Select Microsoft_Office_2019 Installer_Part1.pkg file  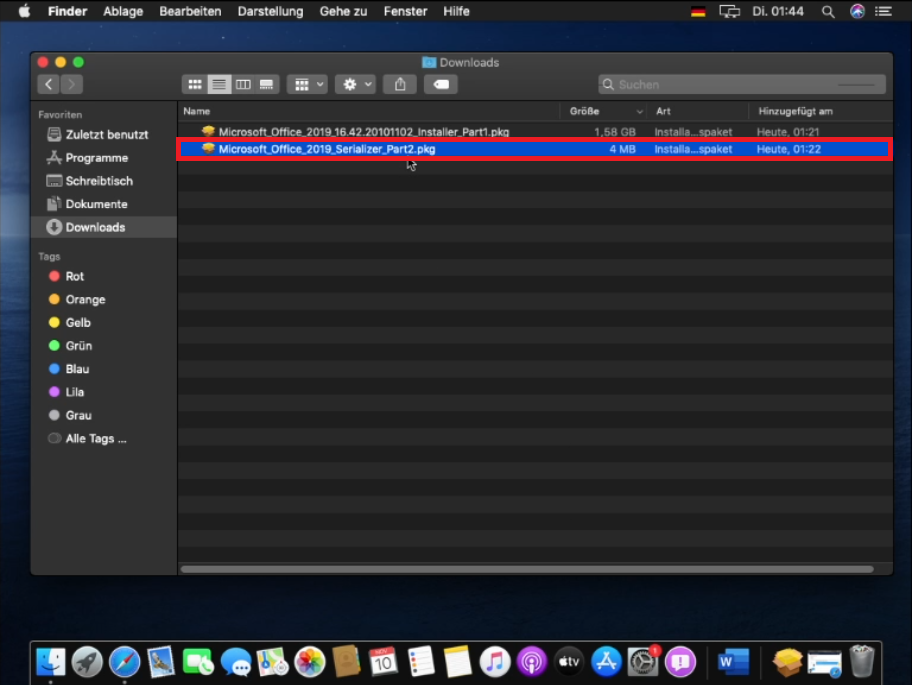point(363,132)
